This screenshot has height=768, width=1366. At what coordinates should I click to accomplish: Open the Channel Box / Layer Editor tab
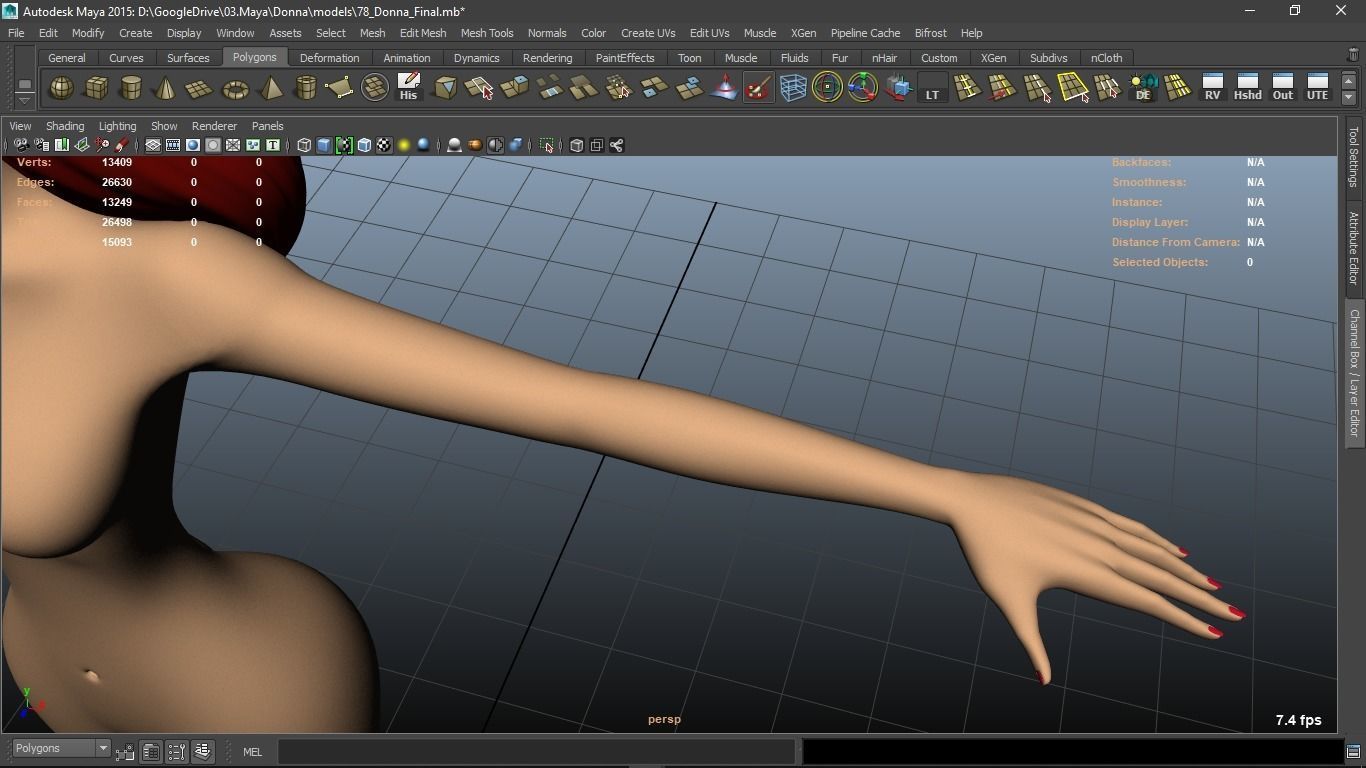1354,373
